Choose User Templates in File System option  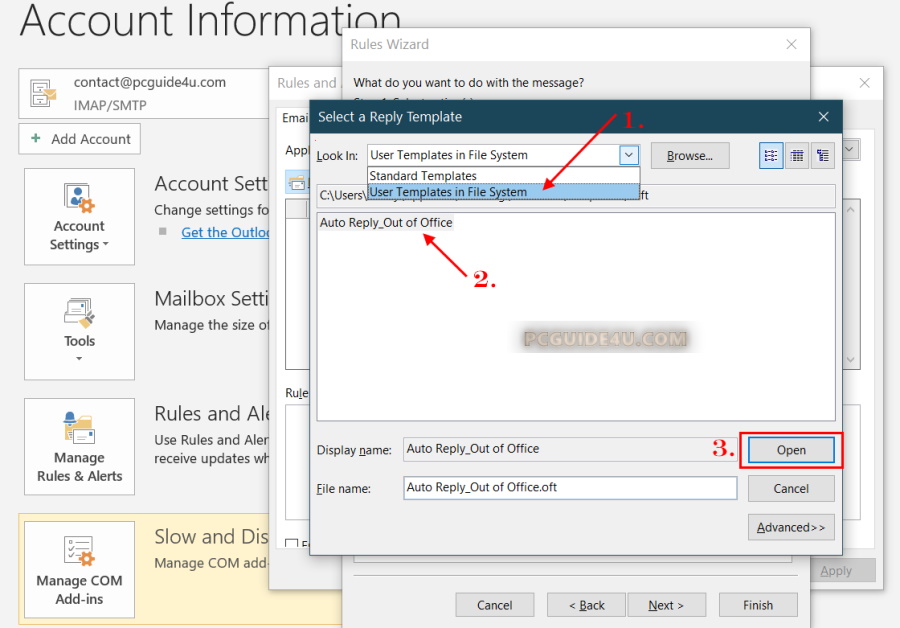coord(448,192)
